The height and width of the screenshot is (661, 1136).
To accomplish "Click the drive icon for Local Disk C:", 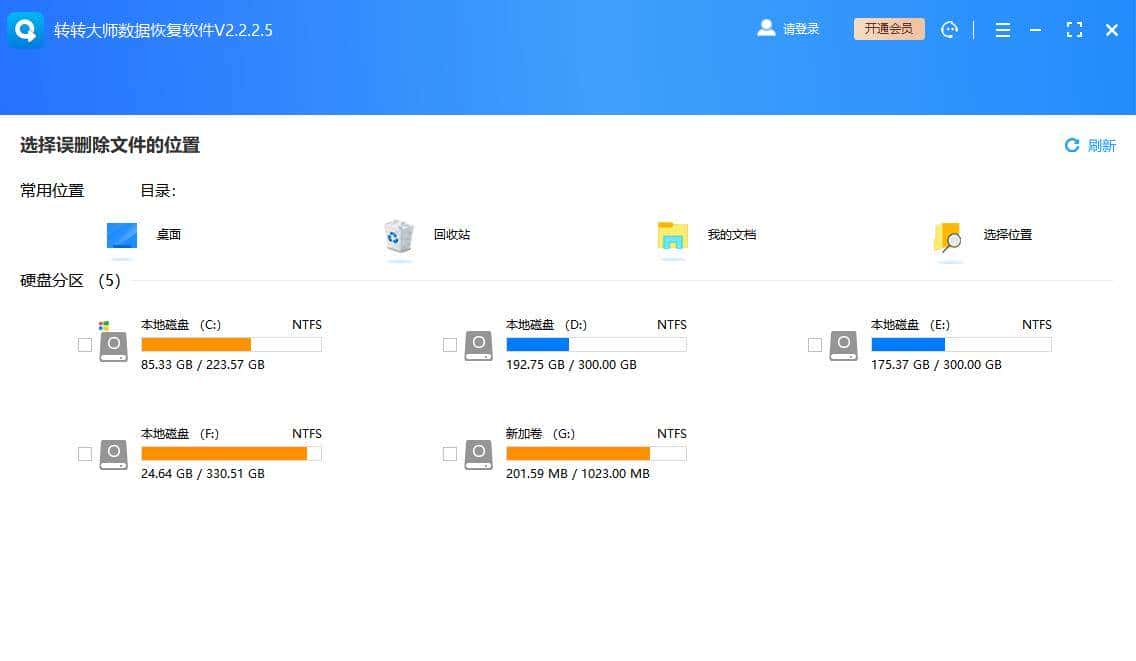I will click(x=112, y=344).
